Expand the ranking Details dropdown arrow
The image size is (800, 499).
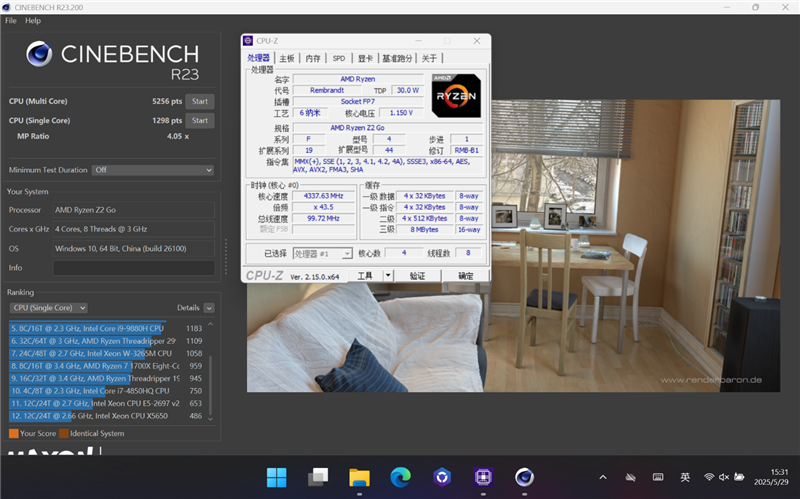tap(209, 308)
